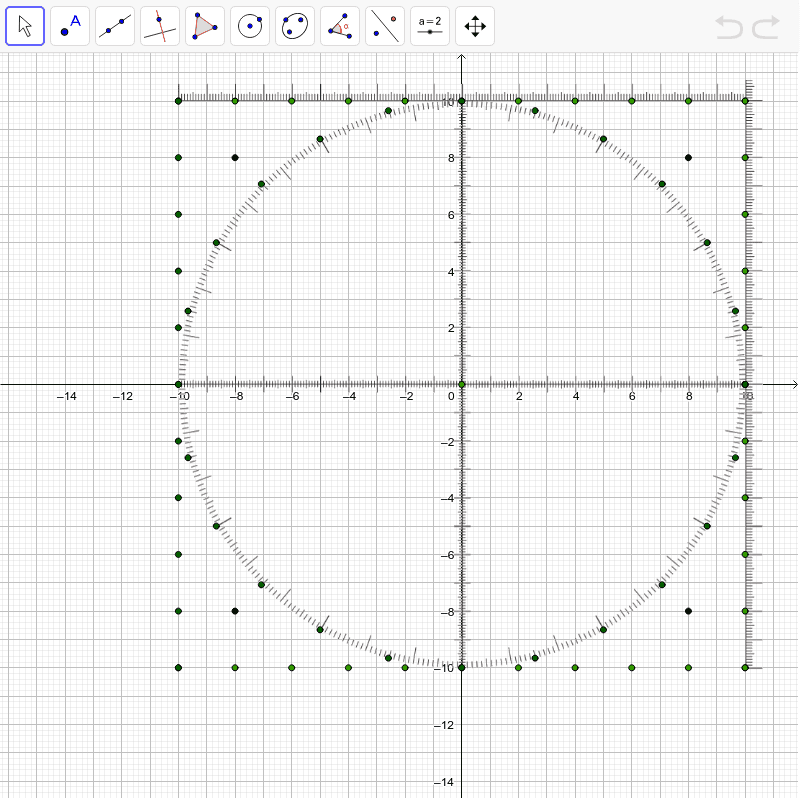Click the black point near the square's bottom-right corner
This screenshot has height=800, width=800.
[x=688, y=610]
